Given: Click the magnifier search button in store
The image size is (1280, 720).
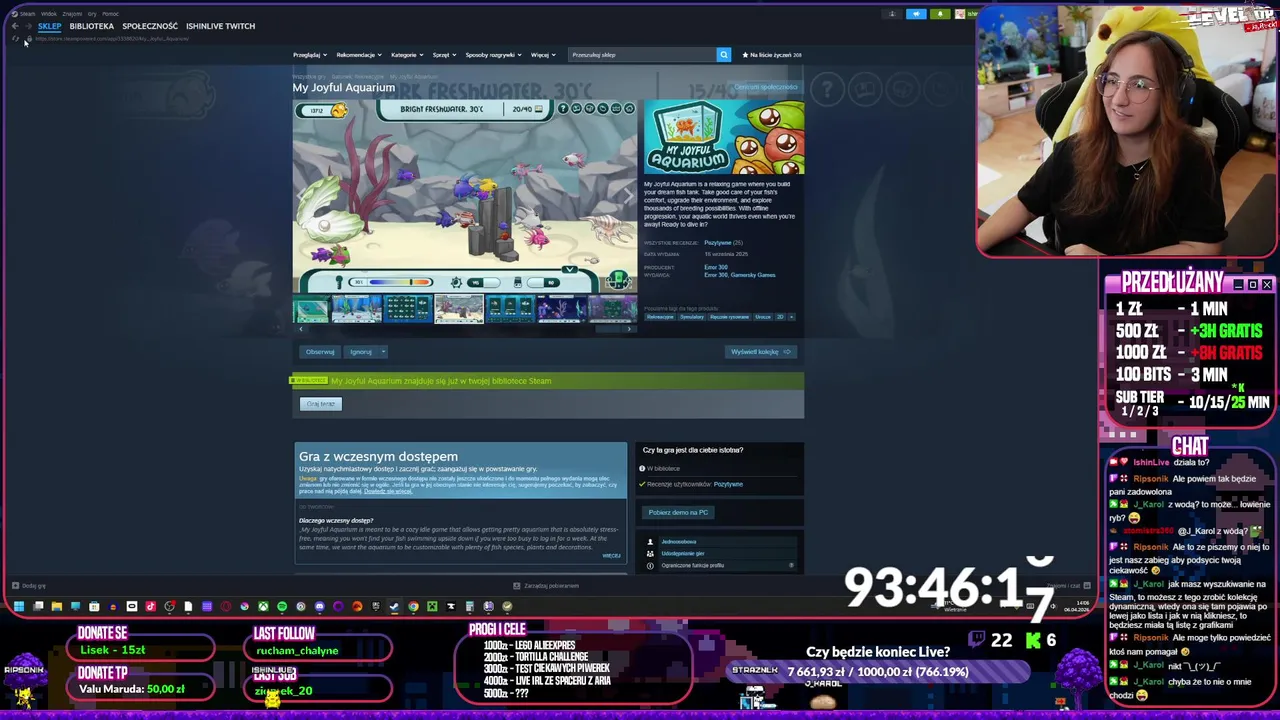Looking at the screenshot, I should tap(723, 55).
